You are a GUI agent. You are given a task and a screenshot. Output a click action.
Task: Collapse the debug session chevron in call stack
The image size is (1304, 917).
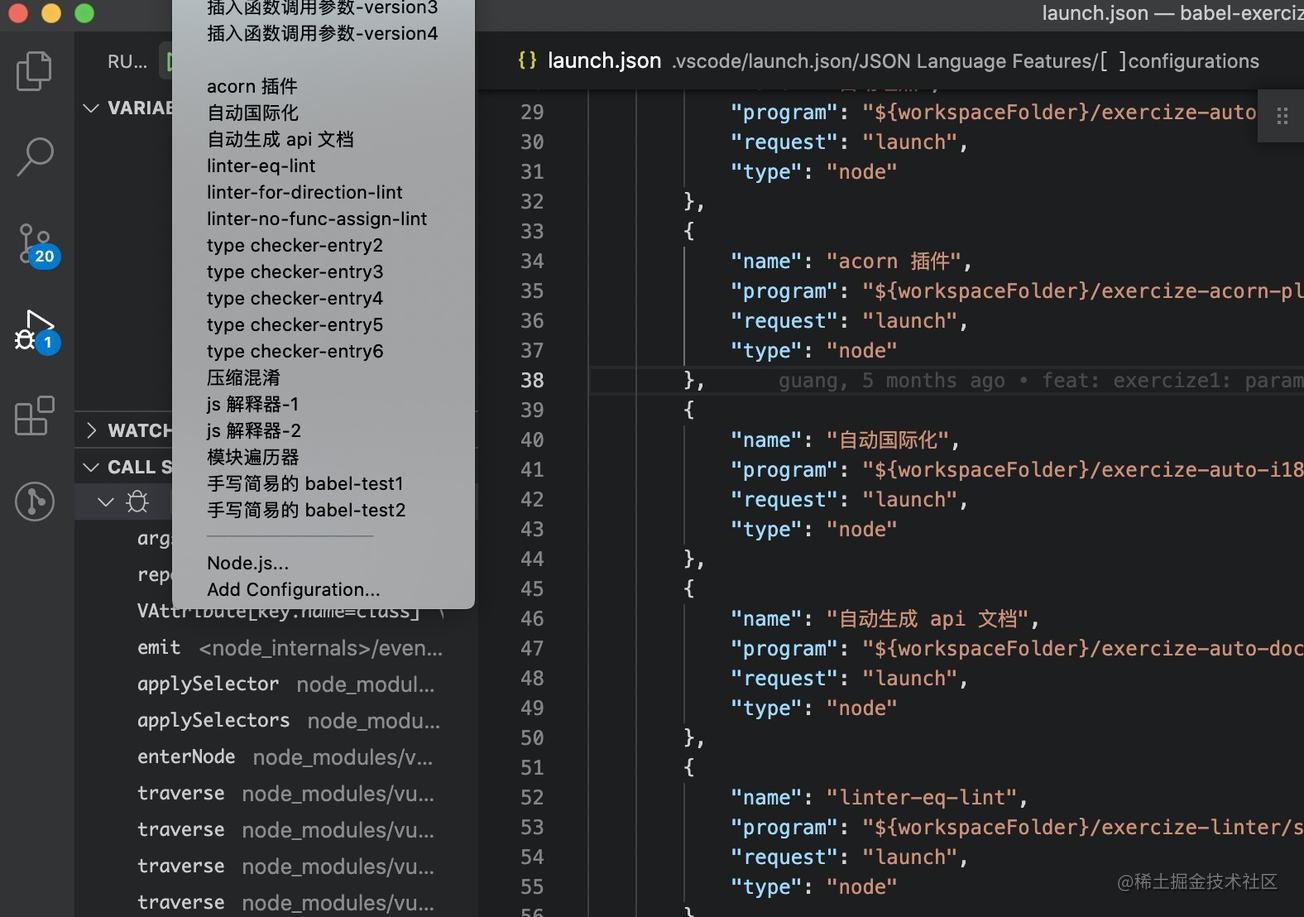click(x=106, y=502)
